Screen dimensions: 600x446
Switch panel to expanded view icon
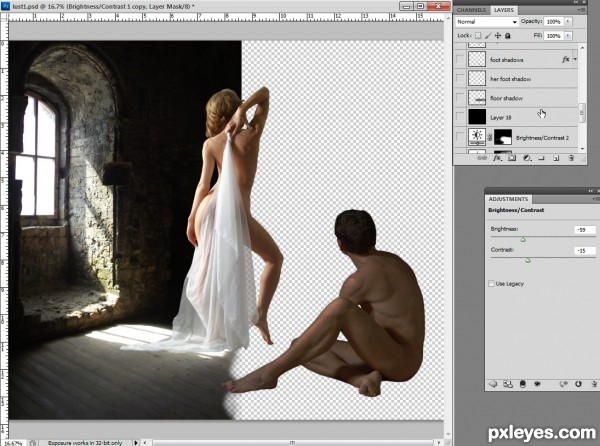(x=508, y=384)
